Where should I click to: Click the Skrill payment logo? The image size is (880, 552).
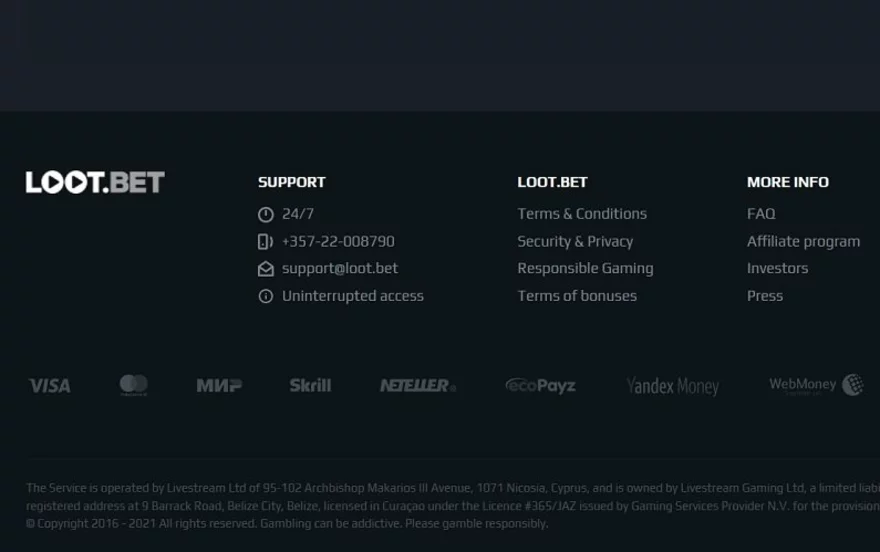310,386
